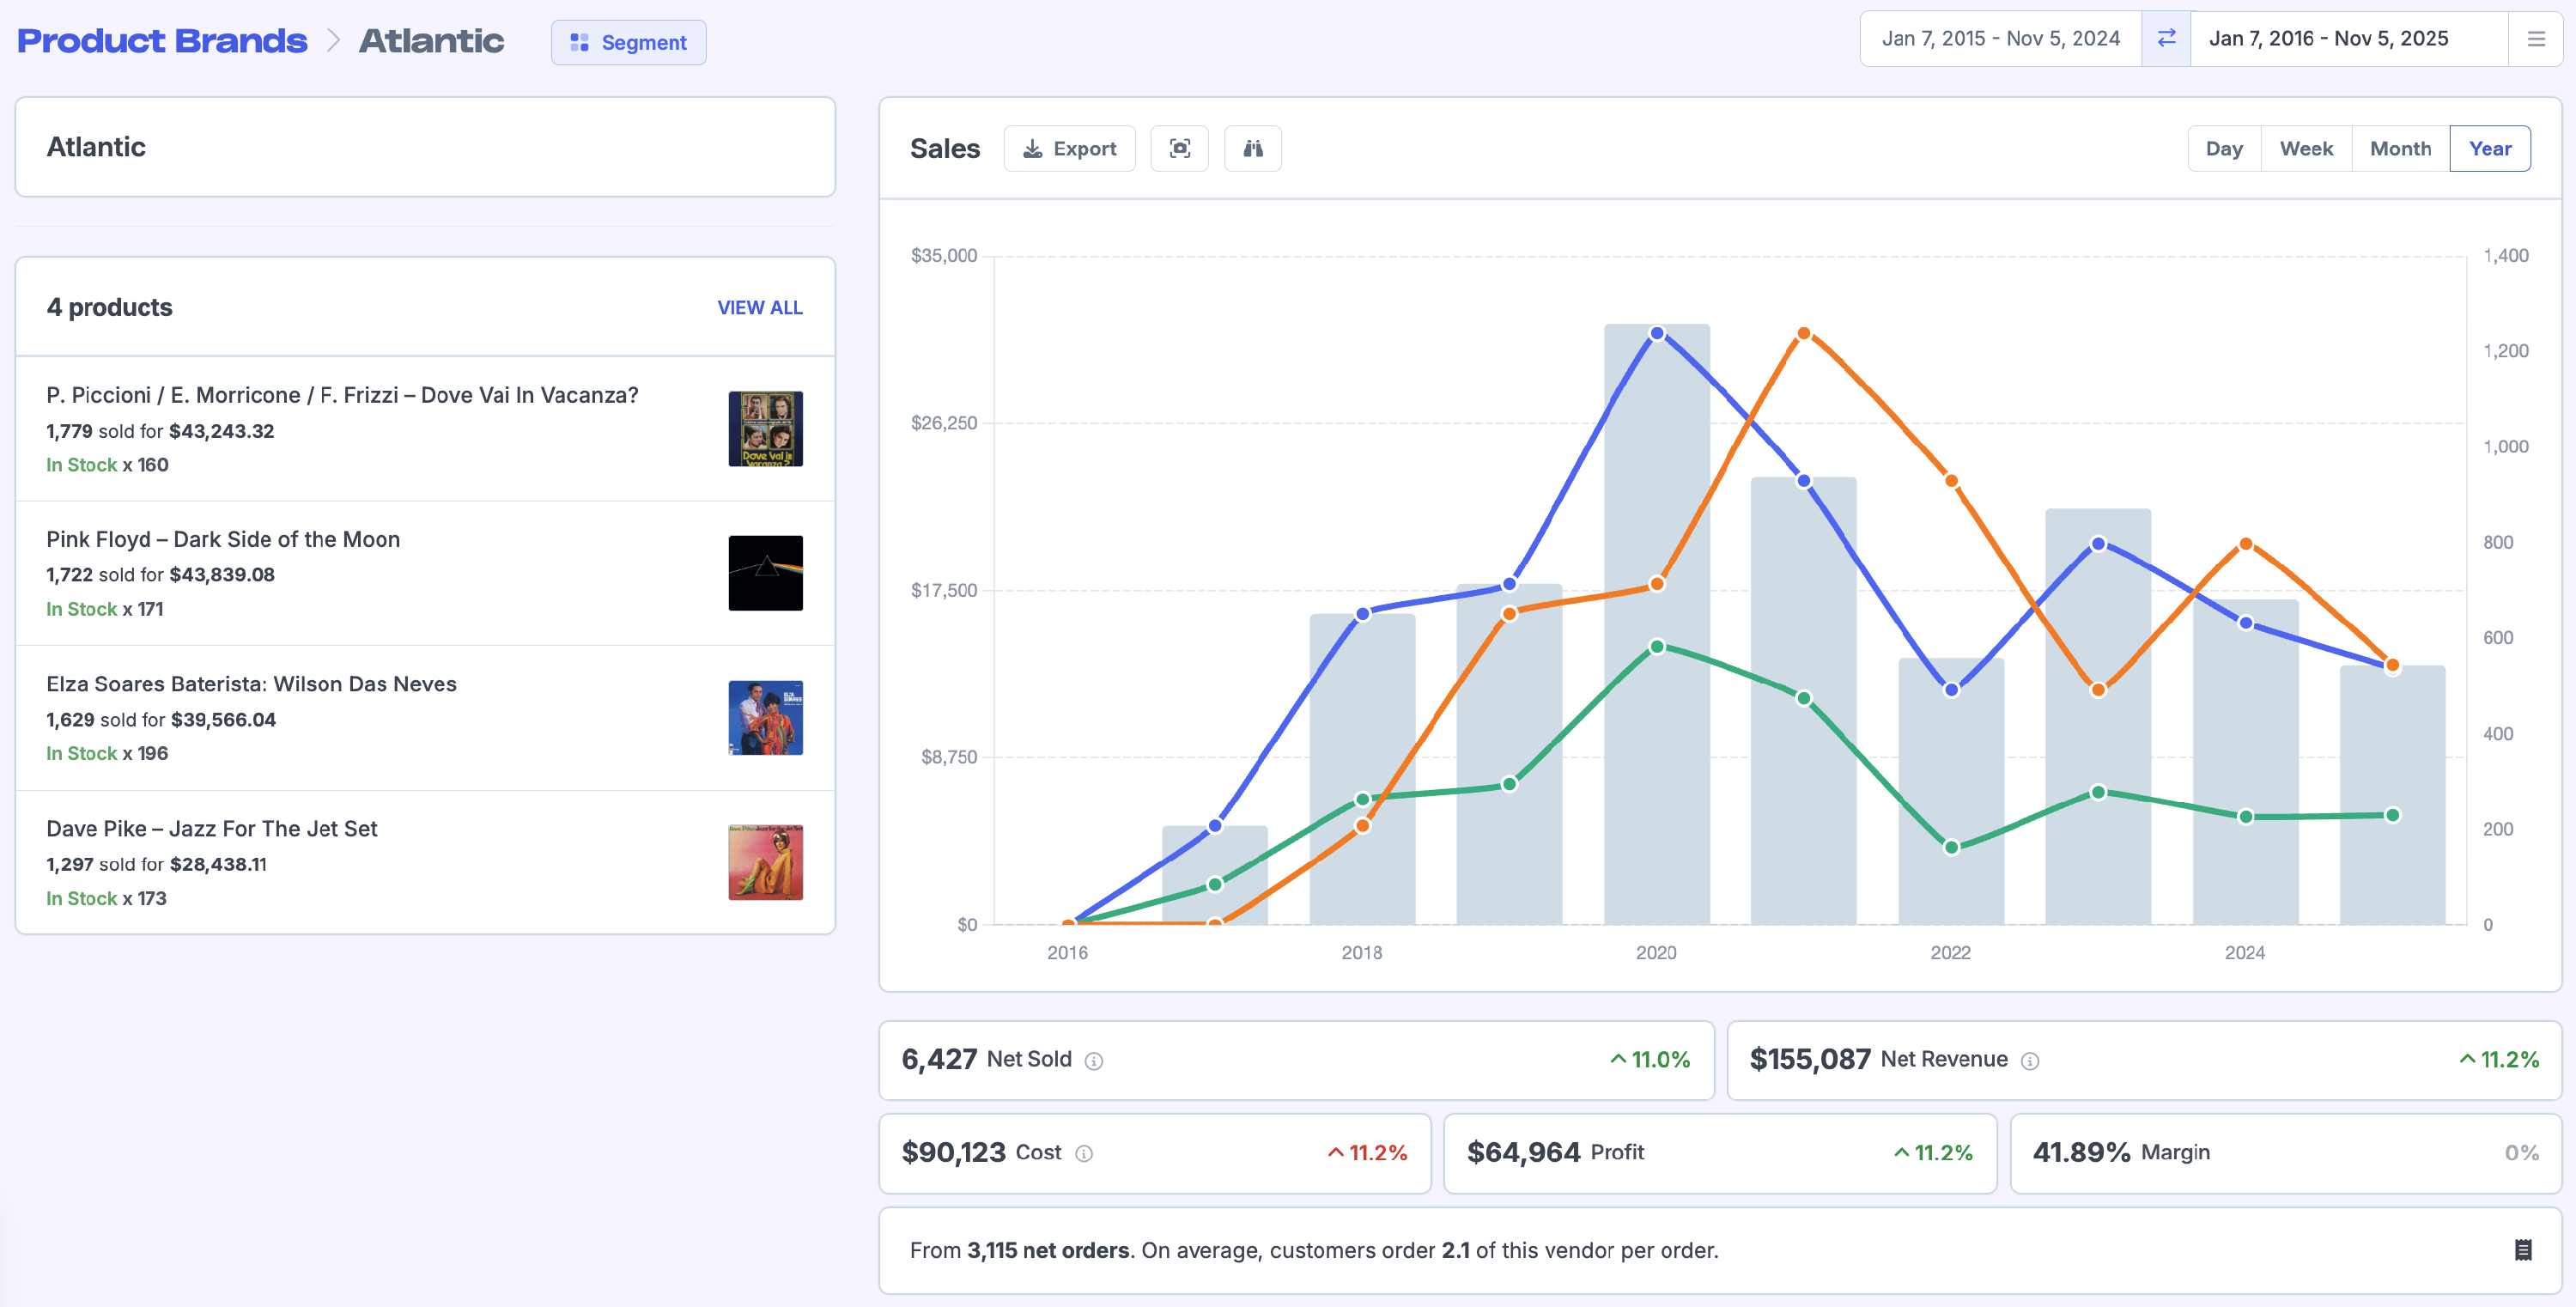Click the Cost info icon
The height and width of the screenshot is (1307, 2576).
[x=1084, y=1153]
